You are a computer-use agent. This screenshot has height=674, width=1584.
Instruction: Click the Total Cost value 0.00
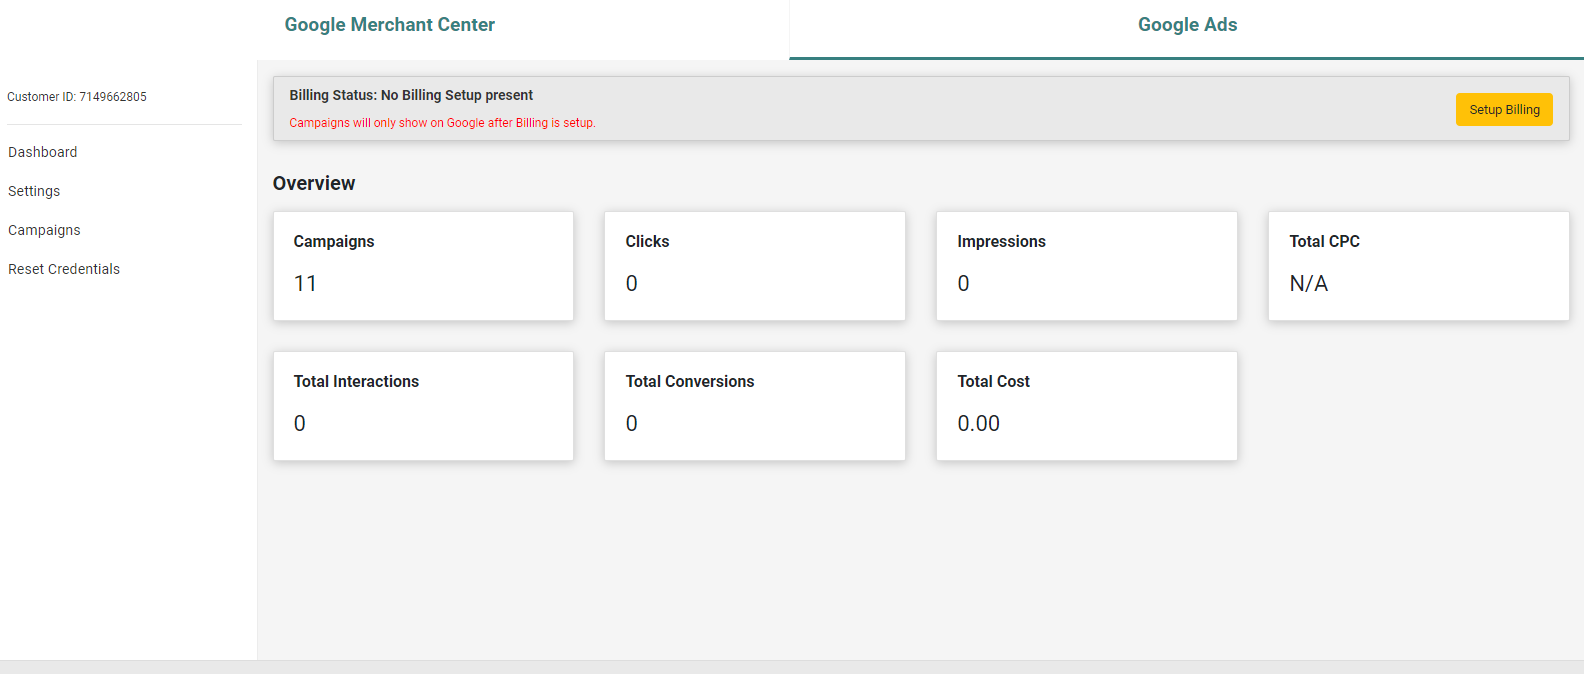(978, 423)
